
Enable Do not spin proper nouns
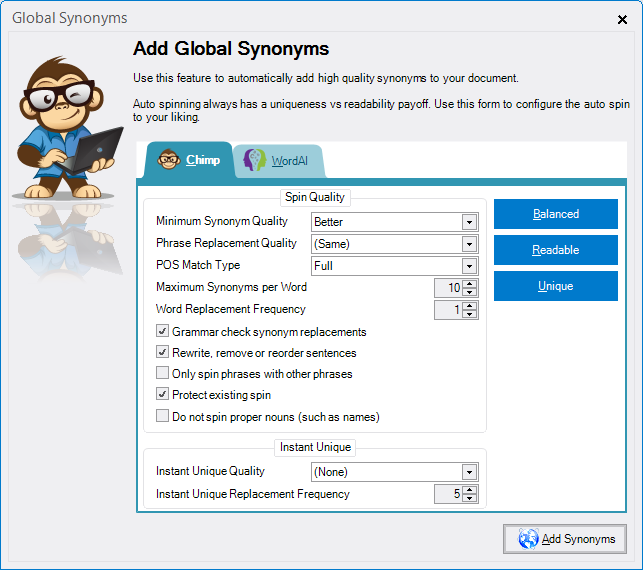pyautogui.click(x=162, y=416)
